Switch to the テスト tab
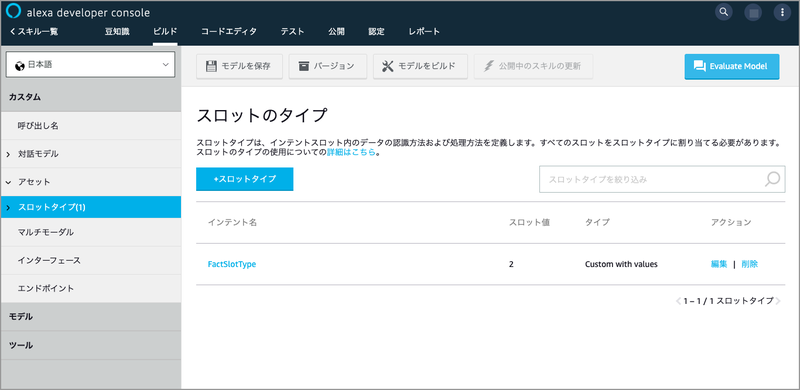800x390 pixels. 292,32
